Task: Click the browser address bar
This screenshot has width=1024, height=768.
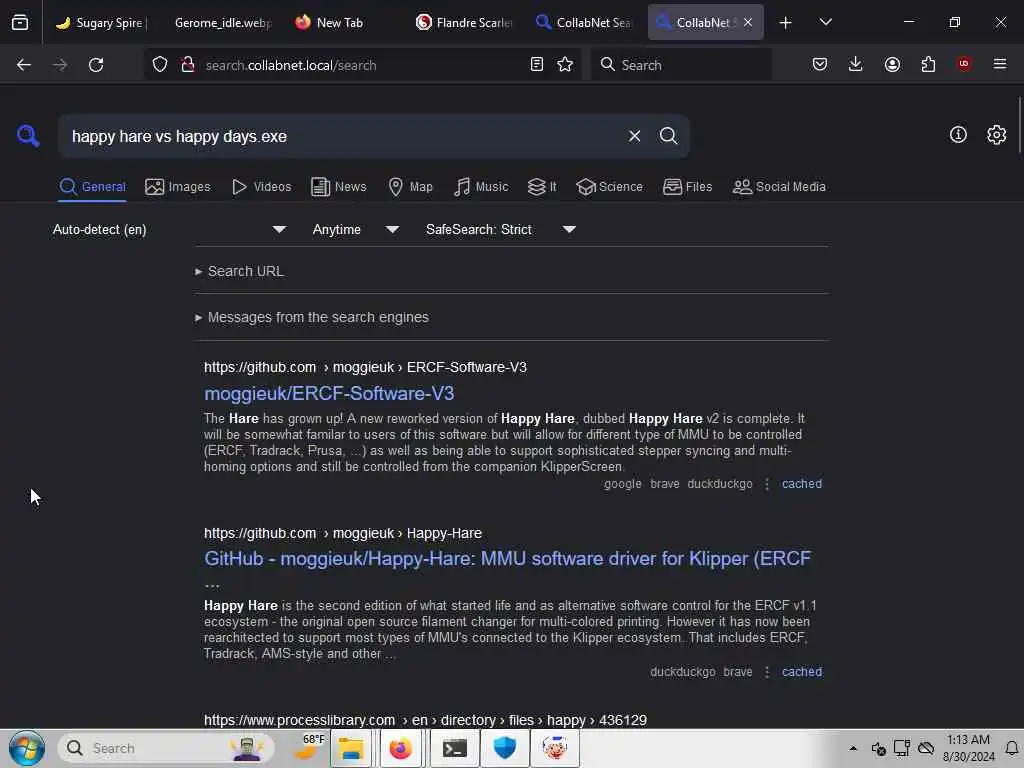Action: point(362,65)
